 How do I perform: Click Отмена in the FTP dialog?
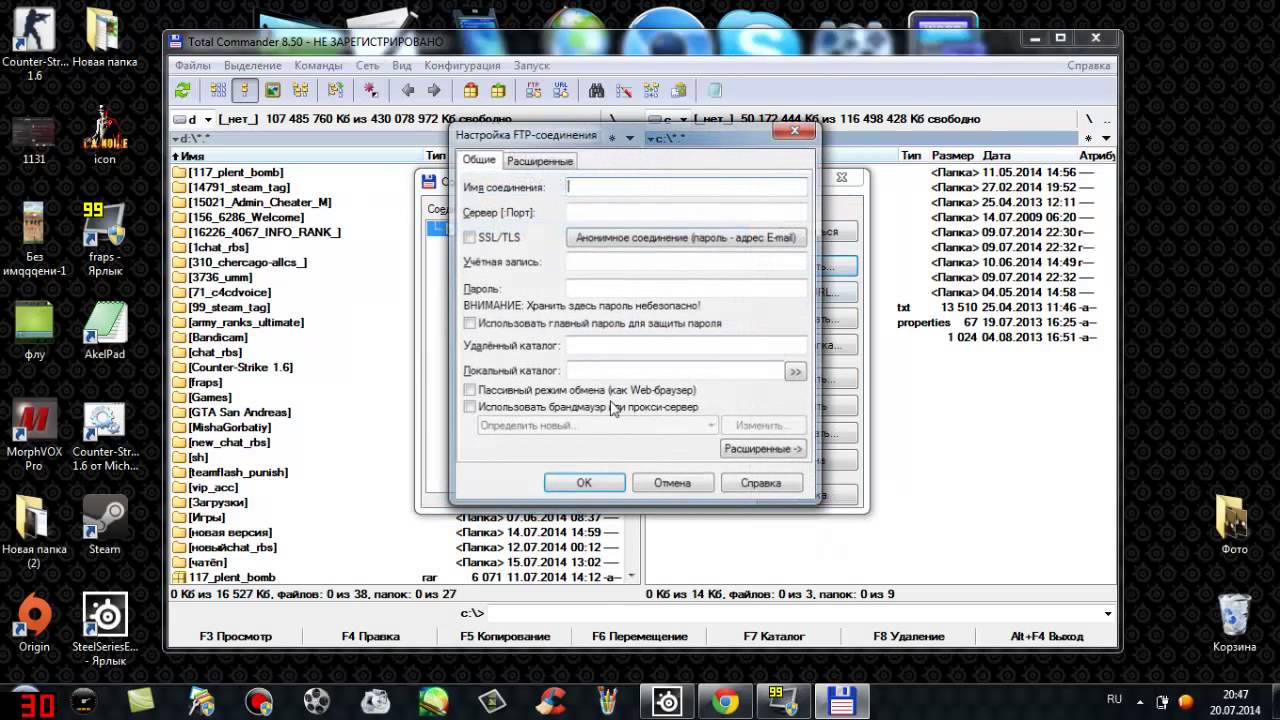[672, 483]
